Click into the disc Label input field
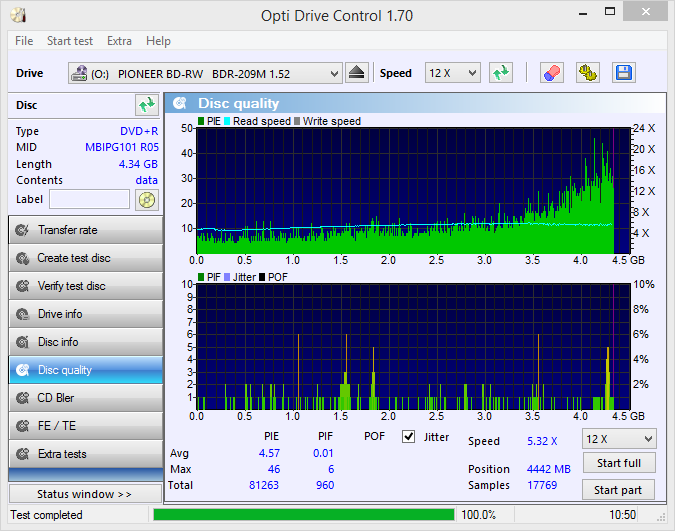This screenshot has height=531, width=675. (x=90, y=199)
